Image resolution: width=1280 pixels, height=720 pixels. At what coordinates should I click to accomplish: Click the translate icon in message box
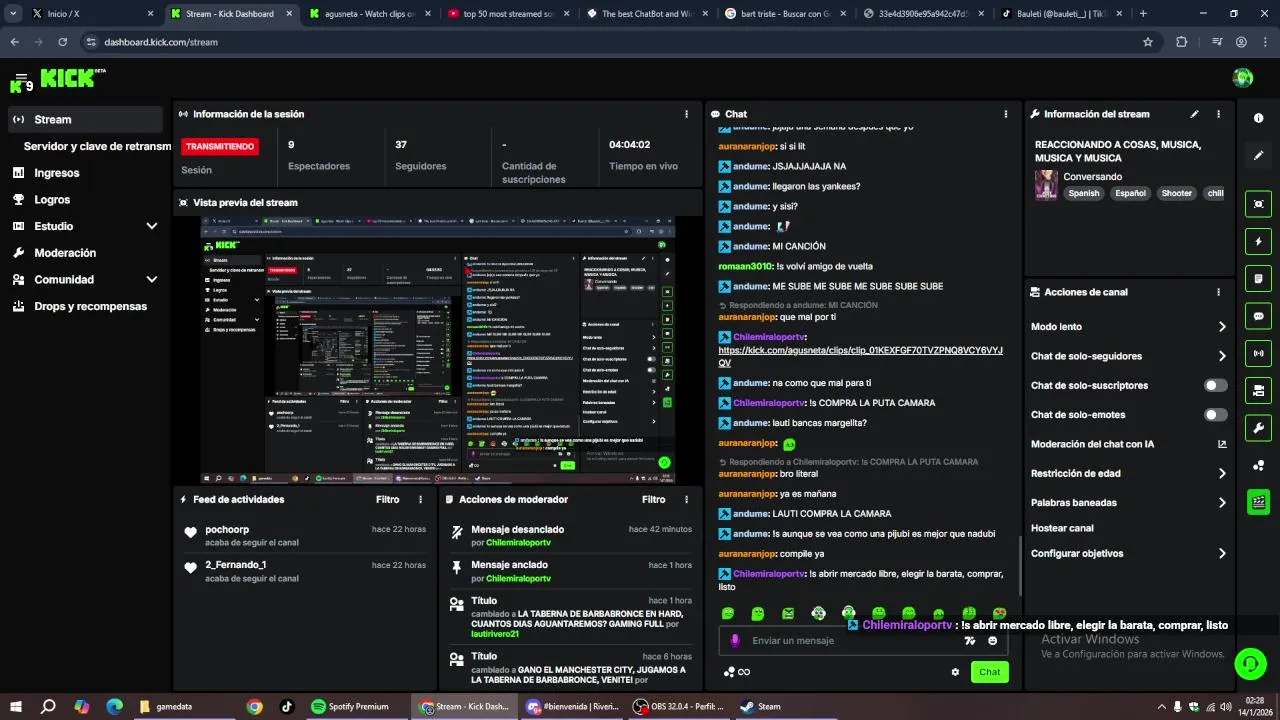point(969,641)
